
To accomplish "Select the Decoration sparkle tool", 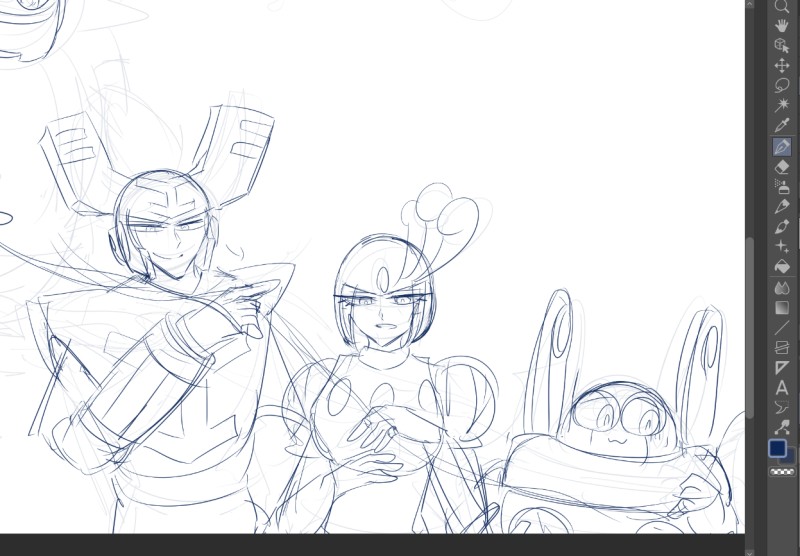I will click(x=782, y=246).
